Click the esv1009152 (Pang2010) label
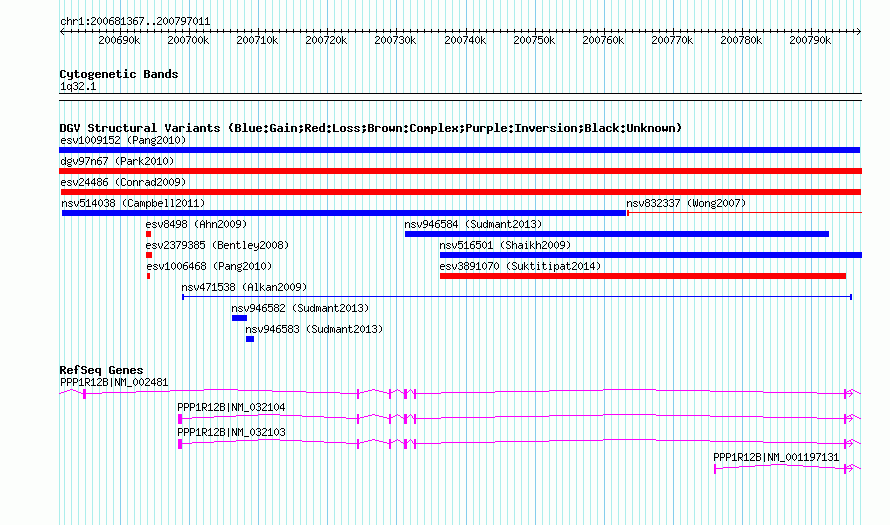 [x=123, y=140]
